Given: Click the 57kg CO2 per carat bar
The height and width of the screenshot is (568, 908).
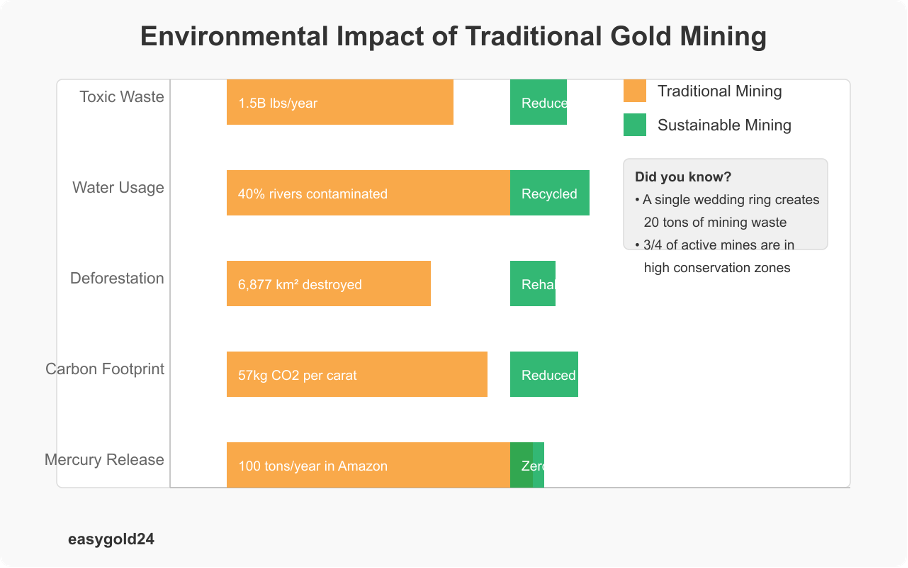Looking at the screenshot, I should pyautogui.click(x=357, y=375).
